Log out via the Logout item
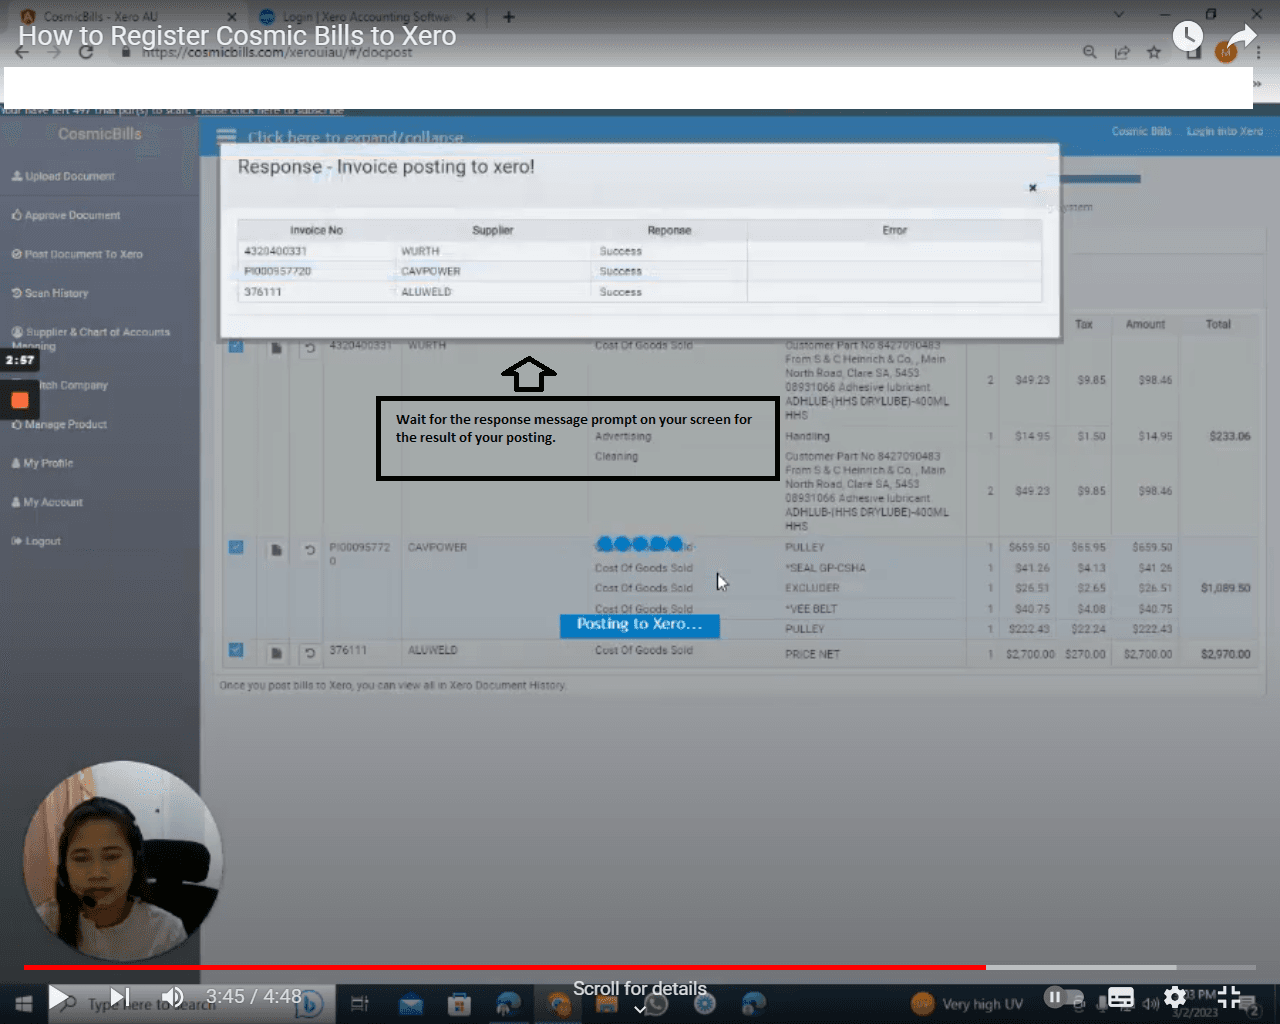Viewport: 1280px width, 1024px height. pos(36,541)
